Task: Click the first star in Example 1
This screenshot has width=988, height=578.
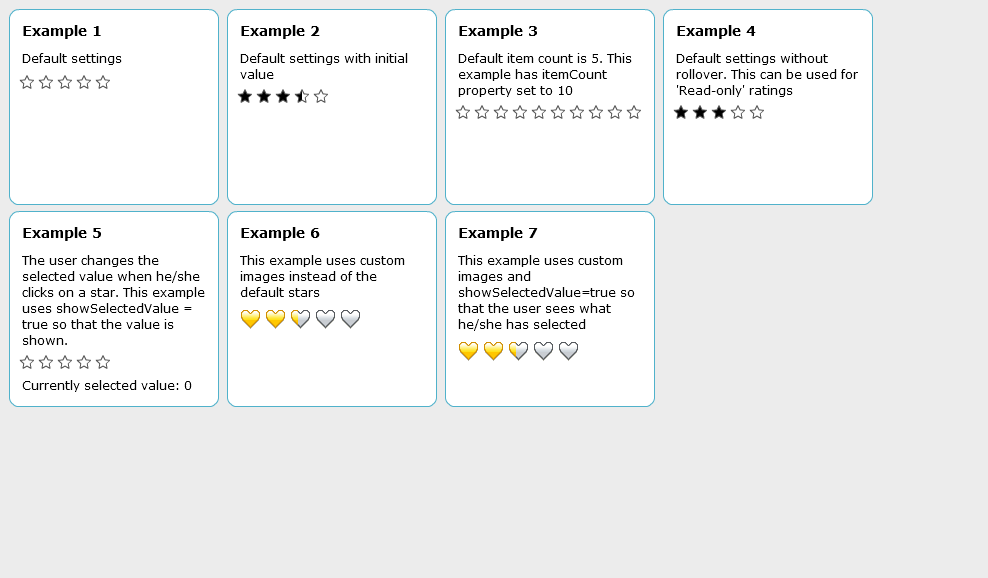Action: (27, 83)
